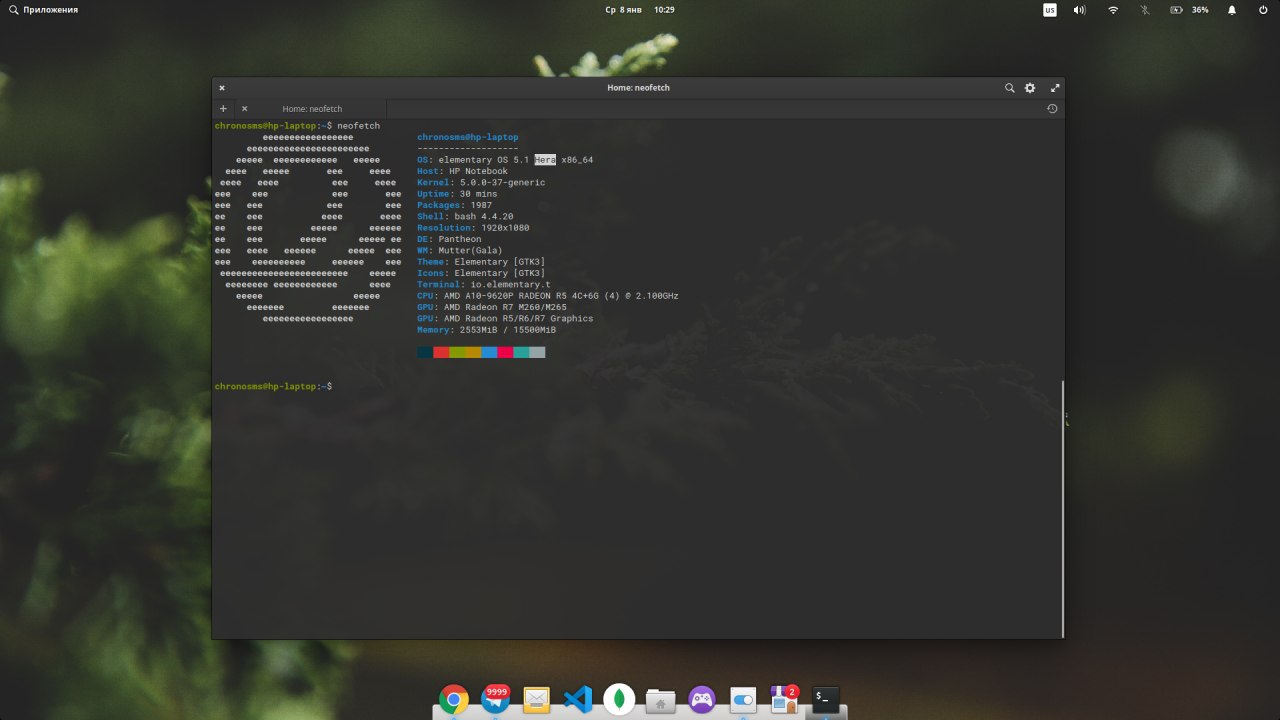The width and height of the screenshot is (1280, 720).
Task: Launch Visual Studio Code from dock
Action: (x=578, y=699)
